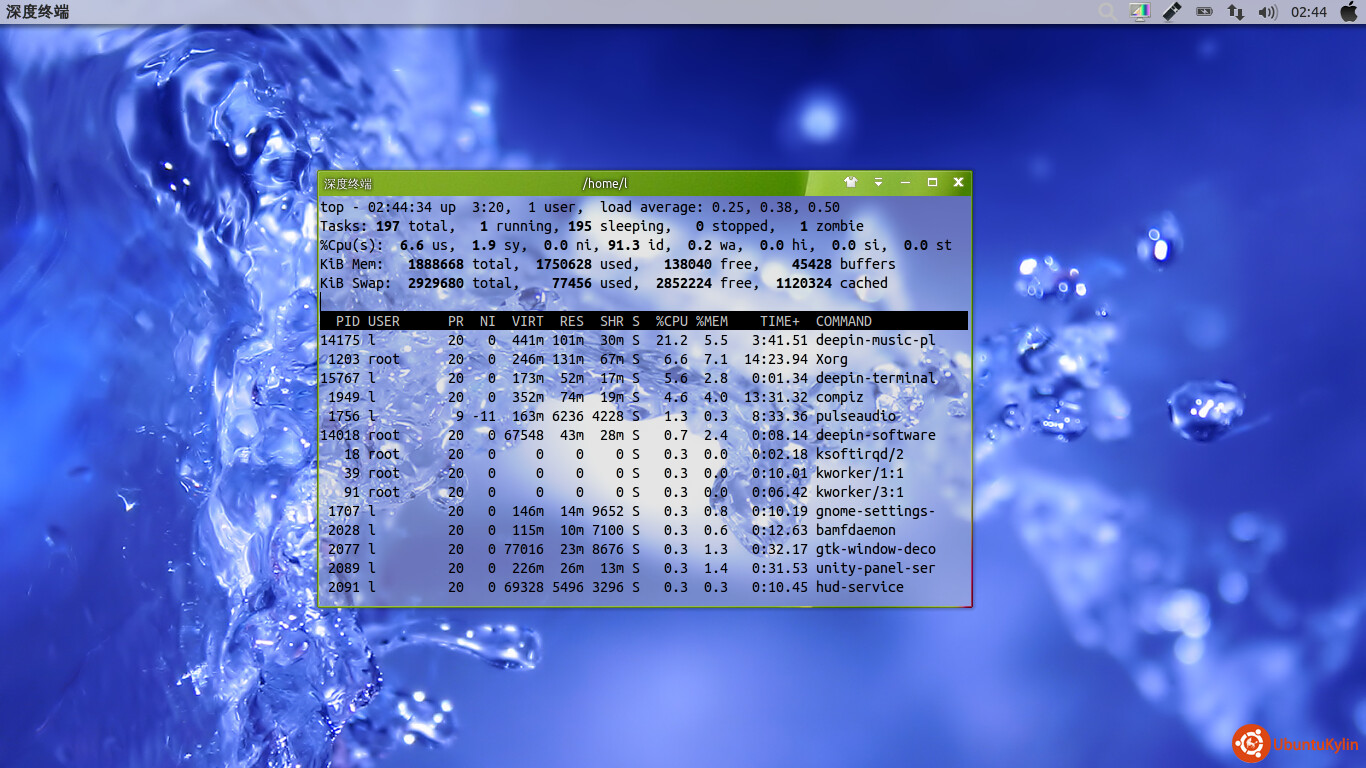Open the terminal theme (shirt) icon
The image size is (1366, 768).
850,182
